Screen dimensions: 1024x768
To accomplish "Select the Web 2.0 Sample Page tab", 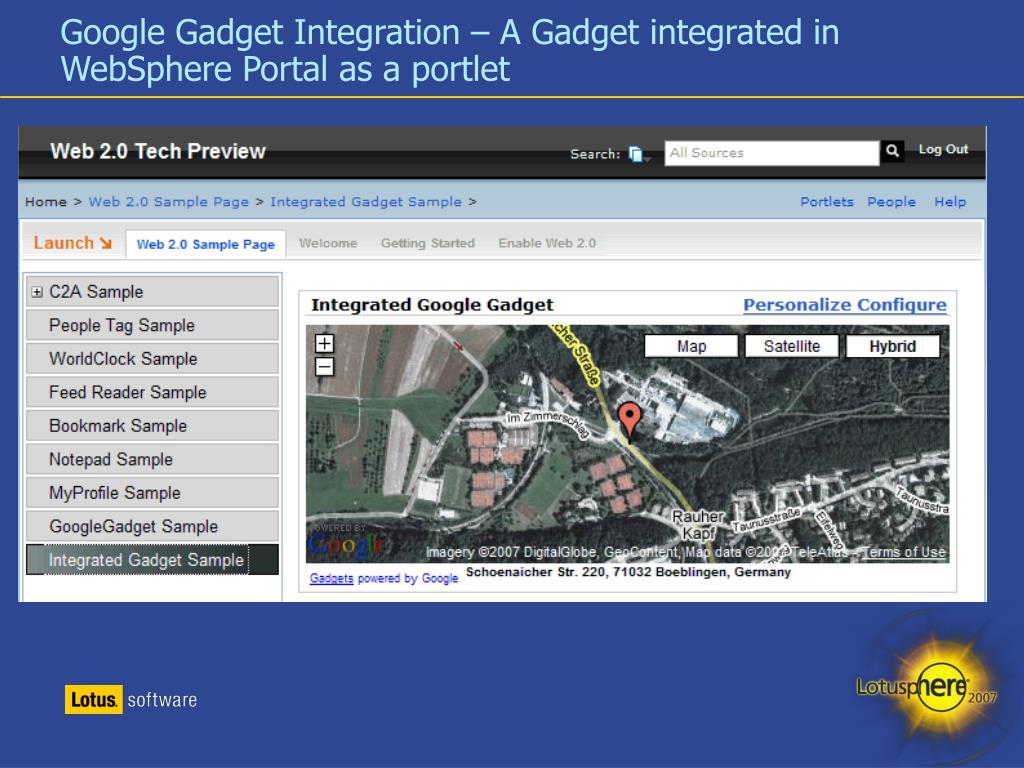I will tap(206, 244).
